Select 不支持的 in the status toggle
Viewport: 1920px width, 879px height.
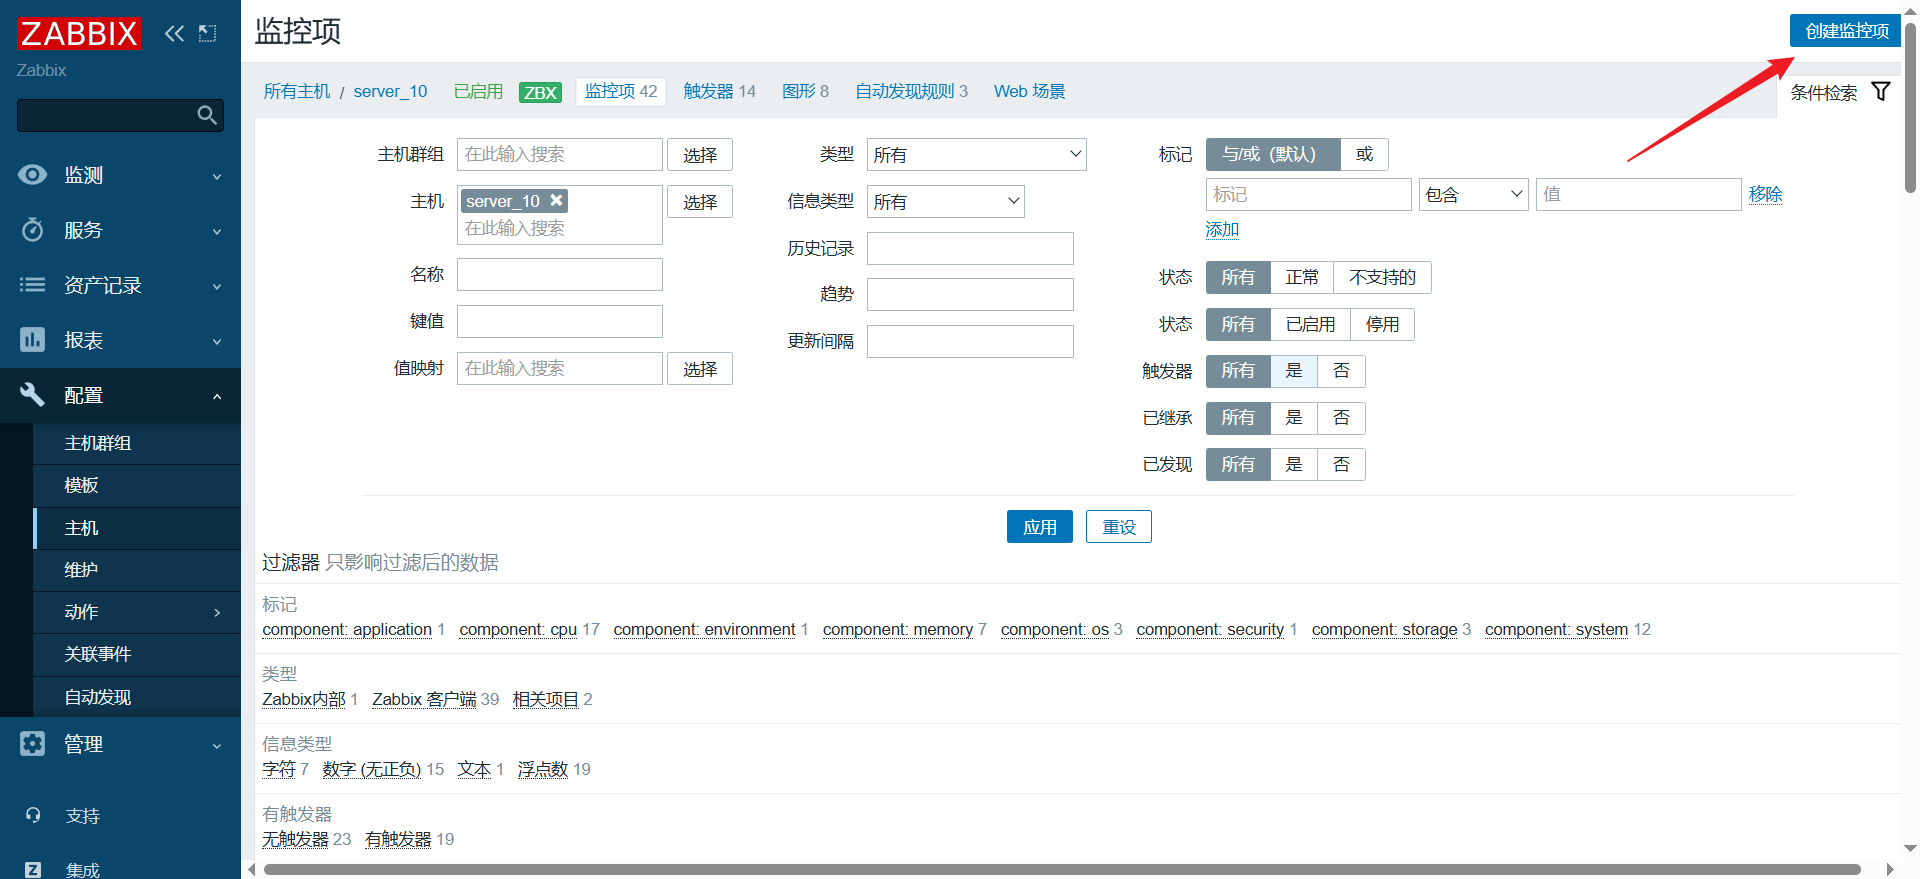coord(1382,277)
